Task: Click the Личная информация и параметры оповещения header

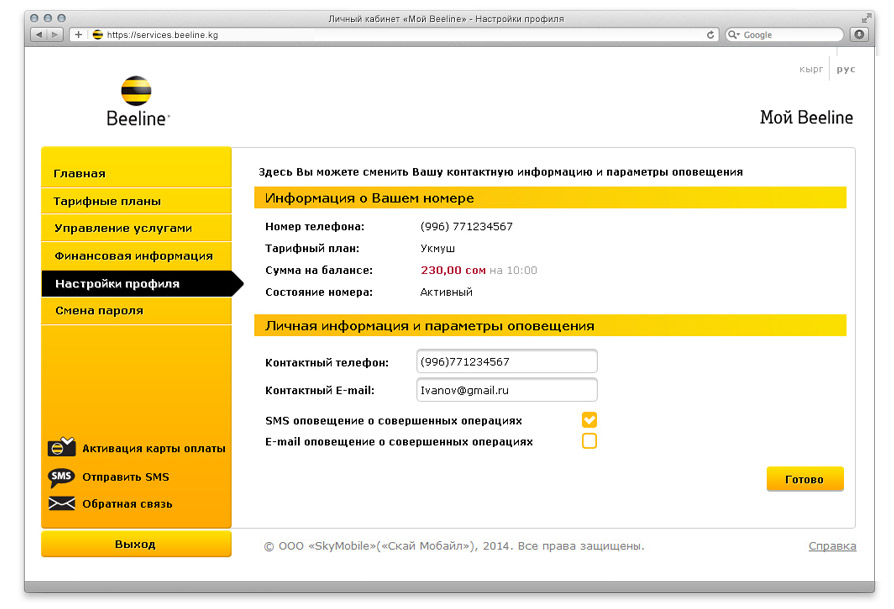Action: 550,326
